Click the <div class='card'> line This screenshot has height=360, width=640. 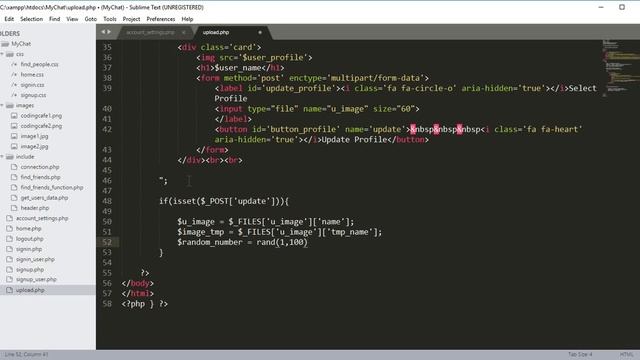pos(219,47)
